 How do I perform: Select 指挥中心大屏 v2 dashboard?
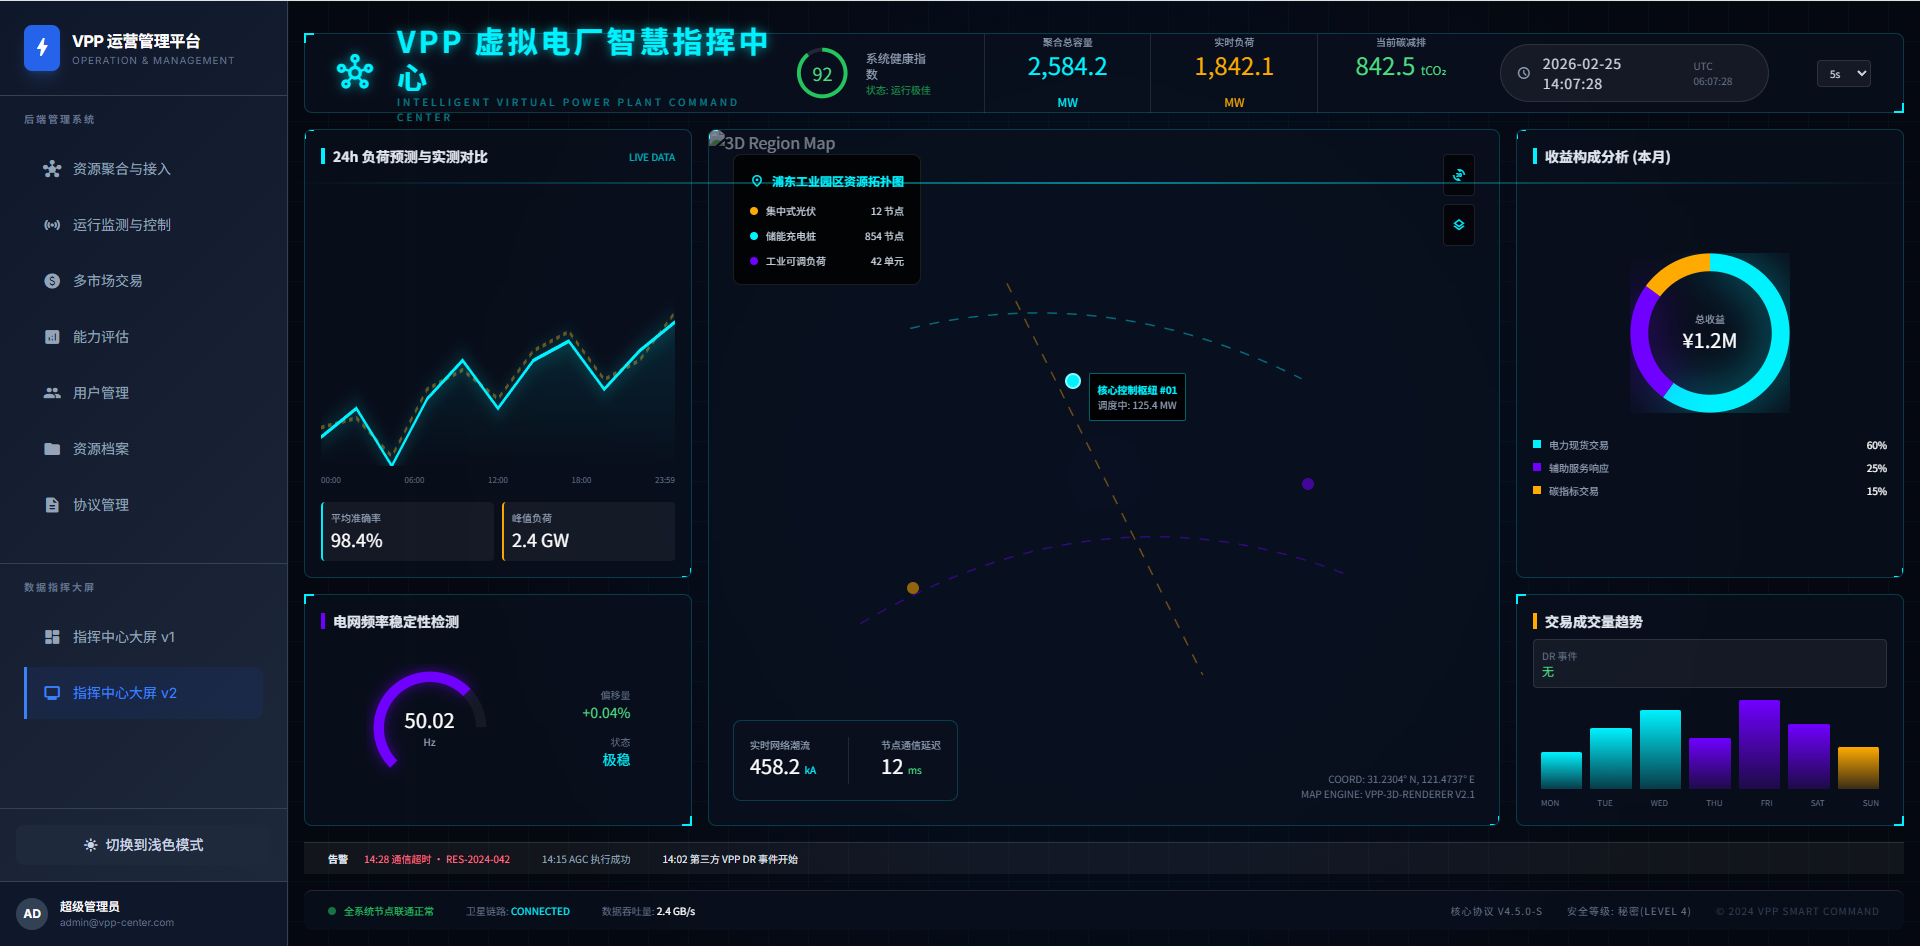[124, 693]
